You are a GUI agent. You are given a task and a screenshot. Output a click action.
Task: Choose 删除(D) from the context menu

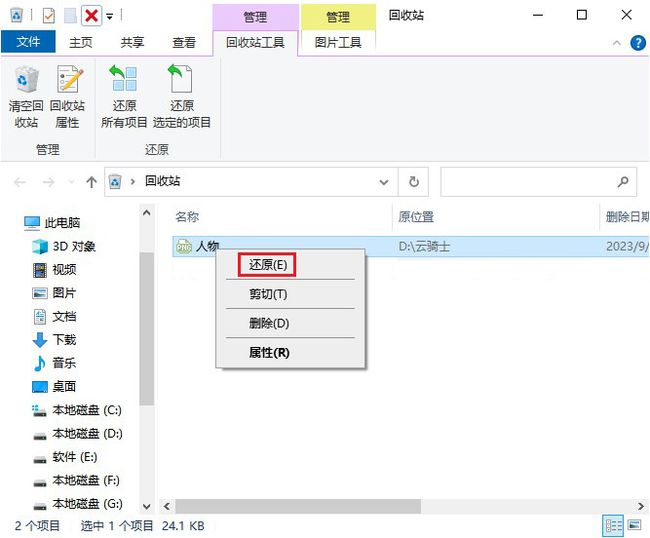point(291,323)
